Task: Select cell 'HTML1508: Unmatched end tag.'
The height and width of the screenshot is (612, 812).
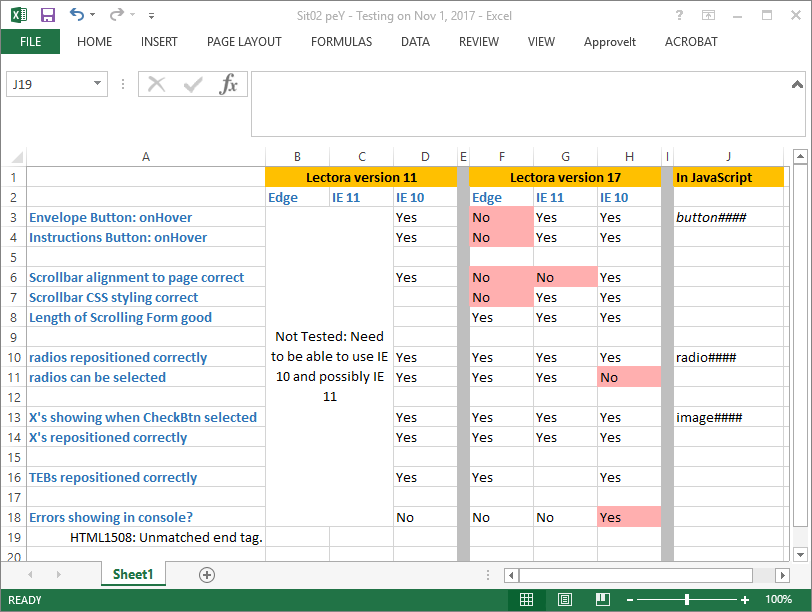Action: tap(146, 537)
